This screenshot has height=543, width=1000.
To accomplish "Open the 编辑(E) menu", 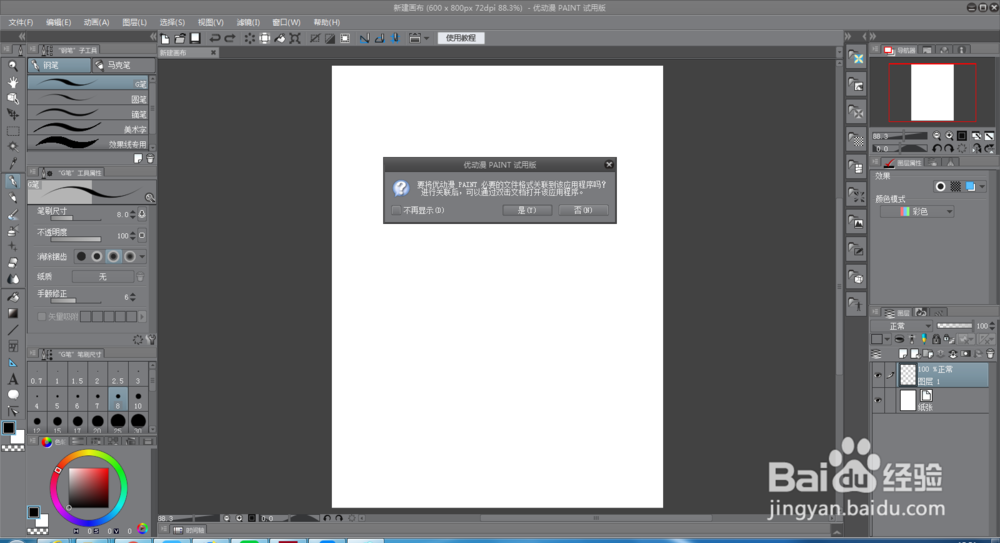I will (58, 22).
